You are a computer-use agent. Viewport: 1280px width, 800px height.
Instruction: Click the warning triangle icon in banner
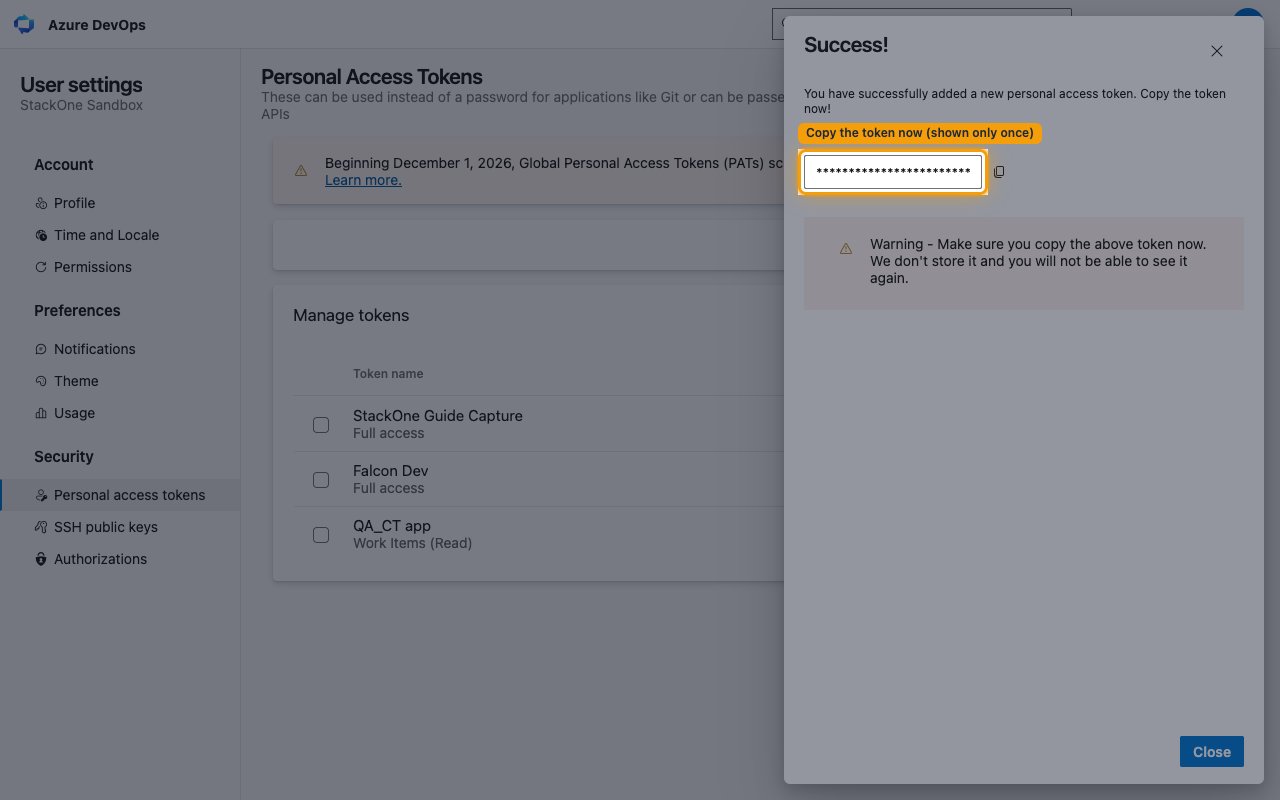click(x=301, y=171)
